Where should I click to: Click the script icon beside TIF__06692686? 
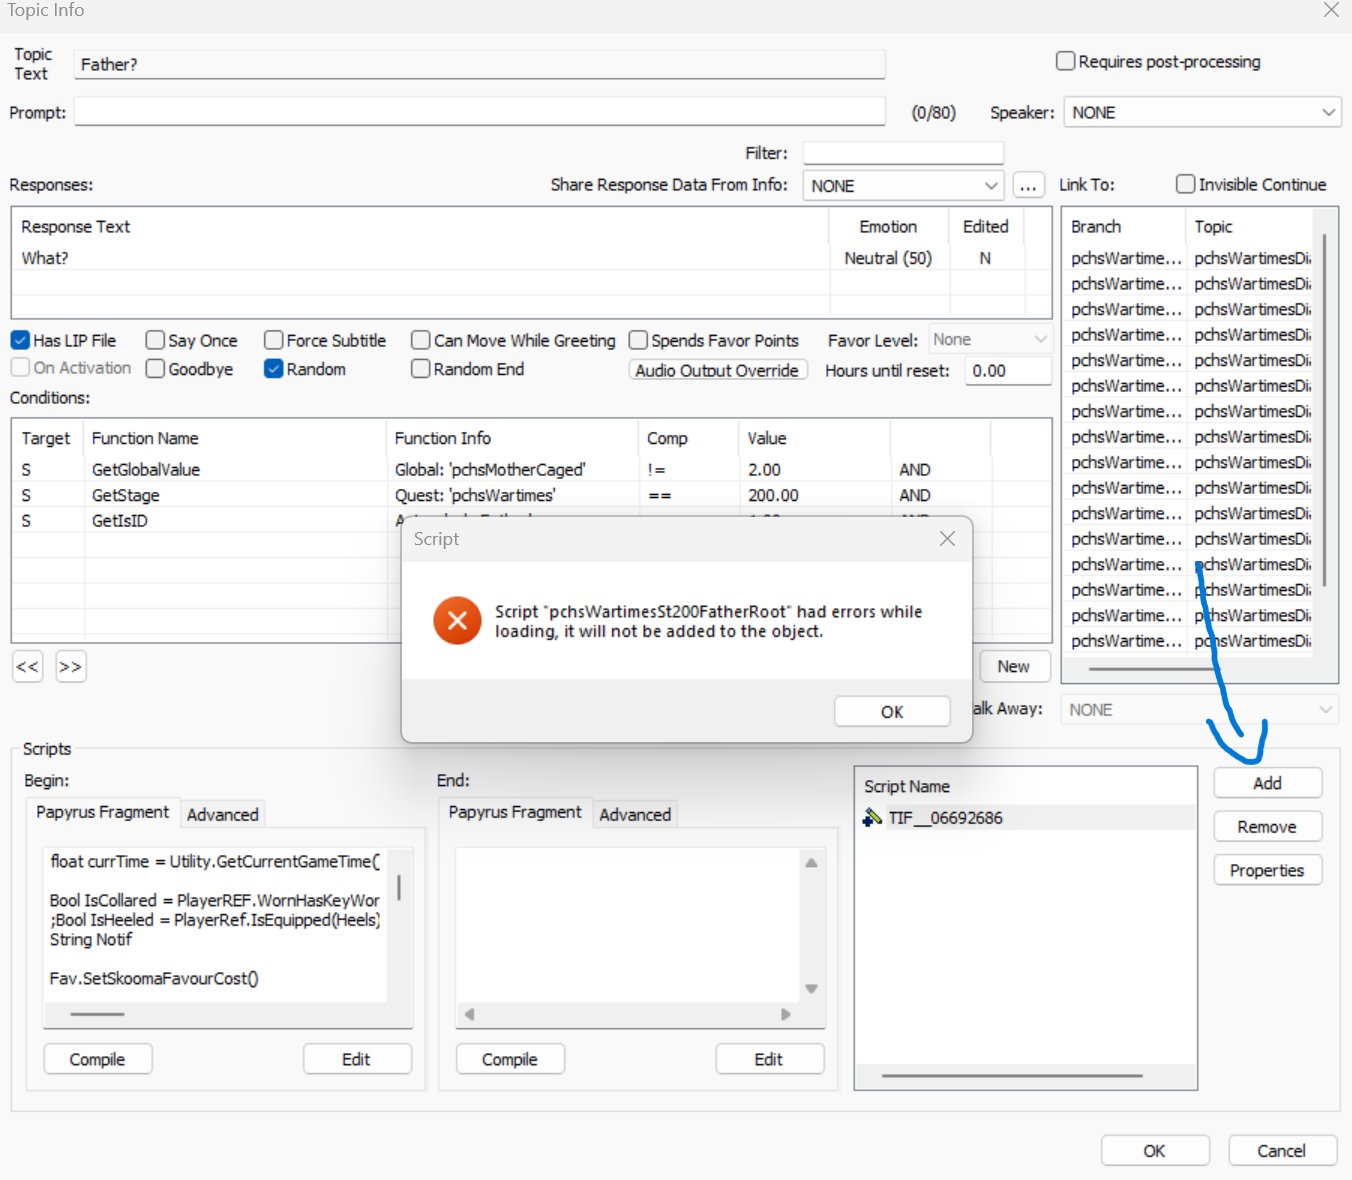[871, 817]
